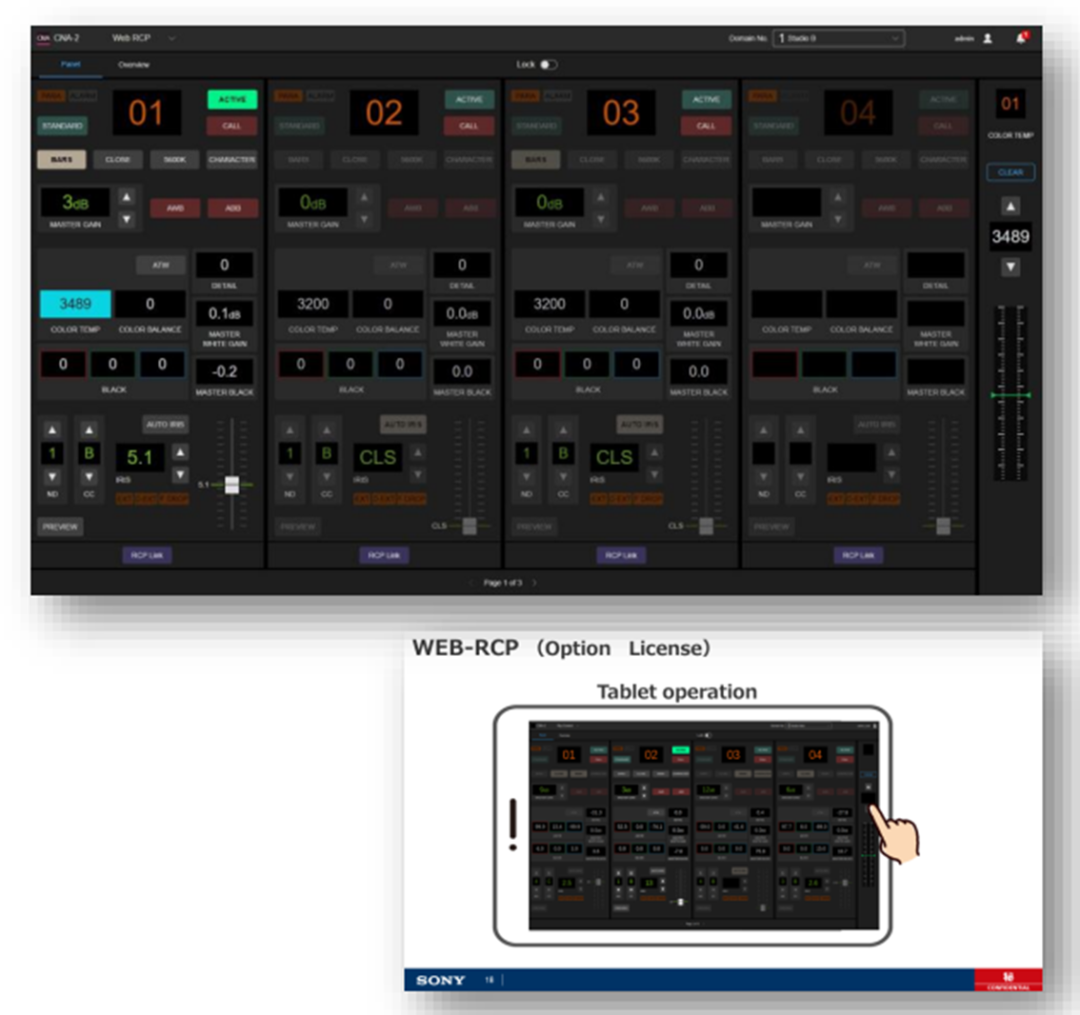The height and width of the screenshot is (1015, 1080).
Task: Open the Domain No. dropdown
Action: point(838,39)
